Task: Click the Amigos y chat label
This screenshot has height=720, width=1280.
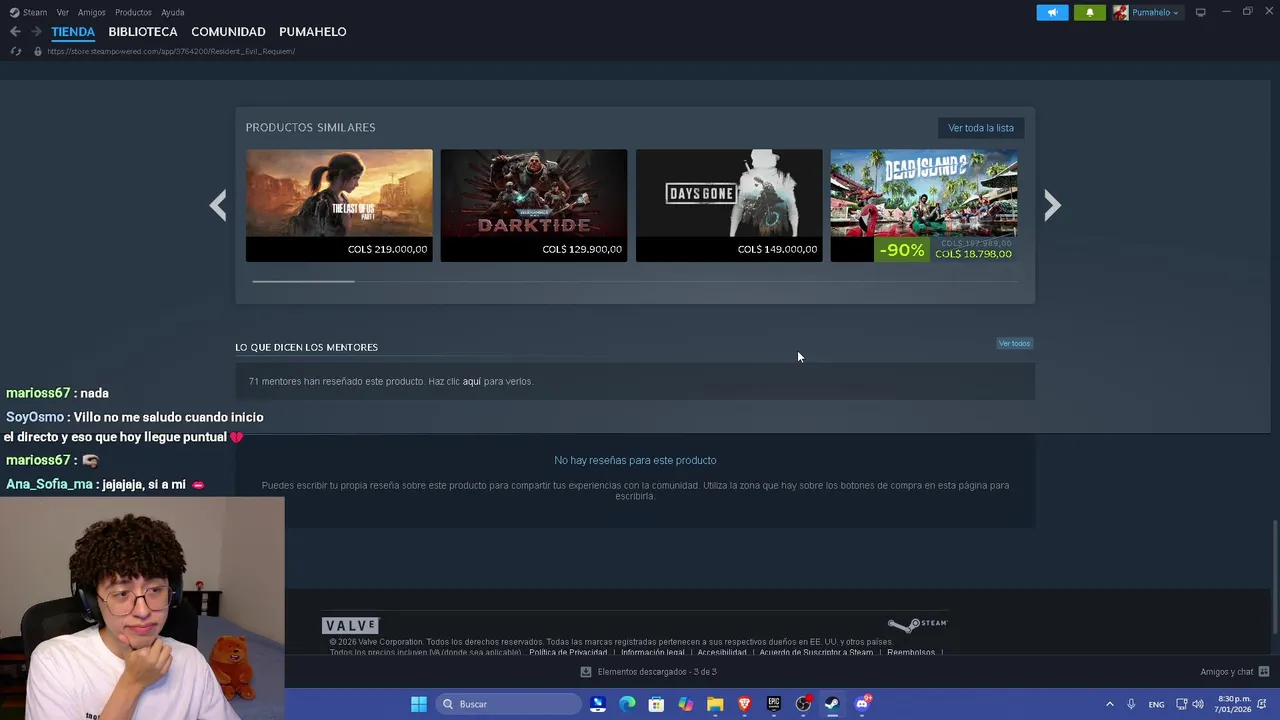Action: click(1227, 672)
